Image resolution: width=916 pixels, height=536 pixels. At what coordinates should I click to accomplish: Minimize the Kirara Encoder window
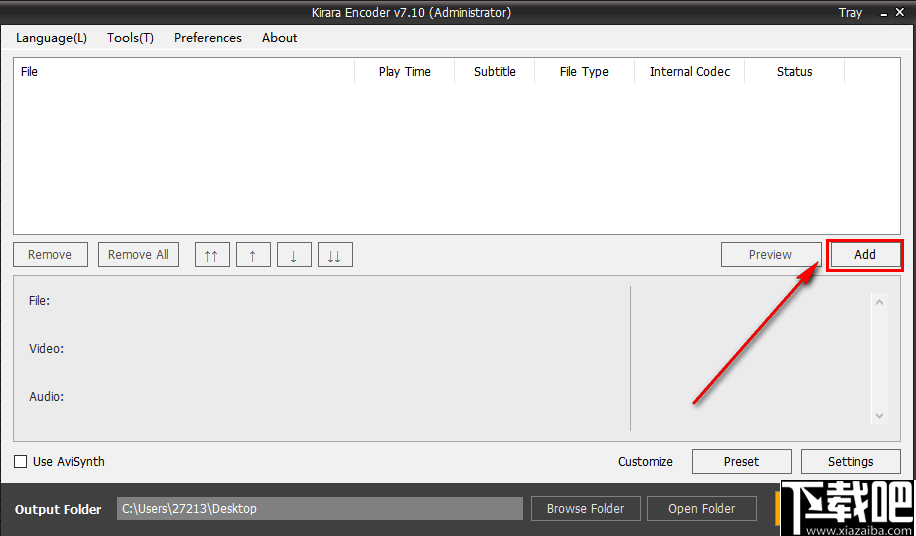pyautogui.click(x=884, y=13)
